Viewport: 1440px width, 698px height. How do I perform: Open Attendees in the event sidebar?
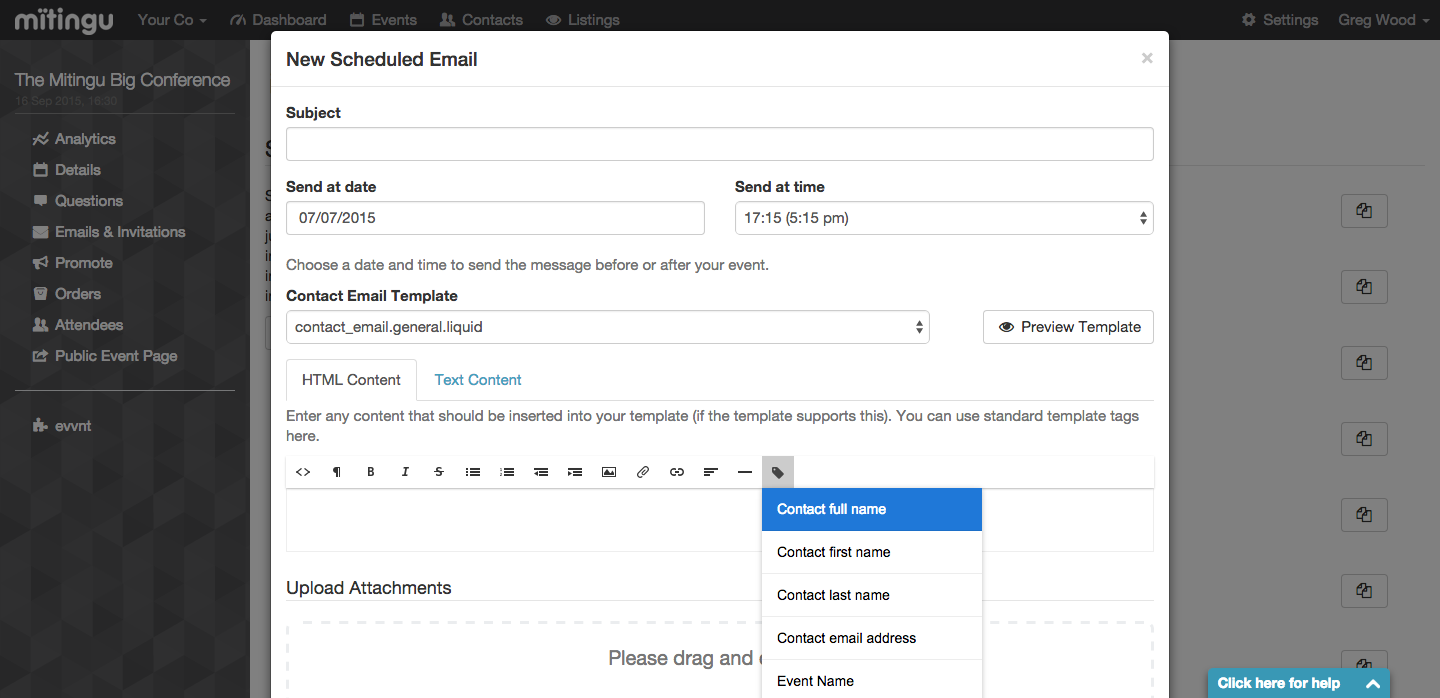[x=79, y=325]
